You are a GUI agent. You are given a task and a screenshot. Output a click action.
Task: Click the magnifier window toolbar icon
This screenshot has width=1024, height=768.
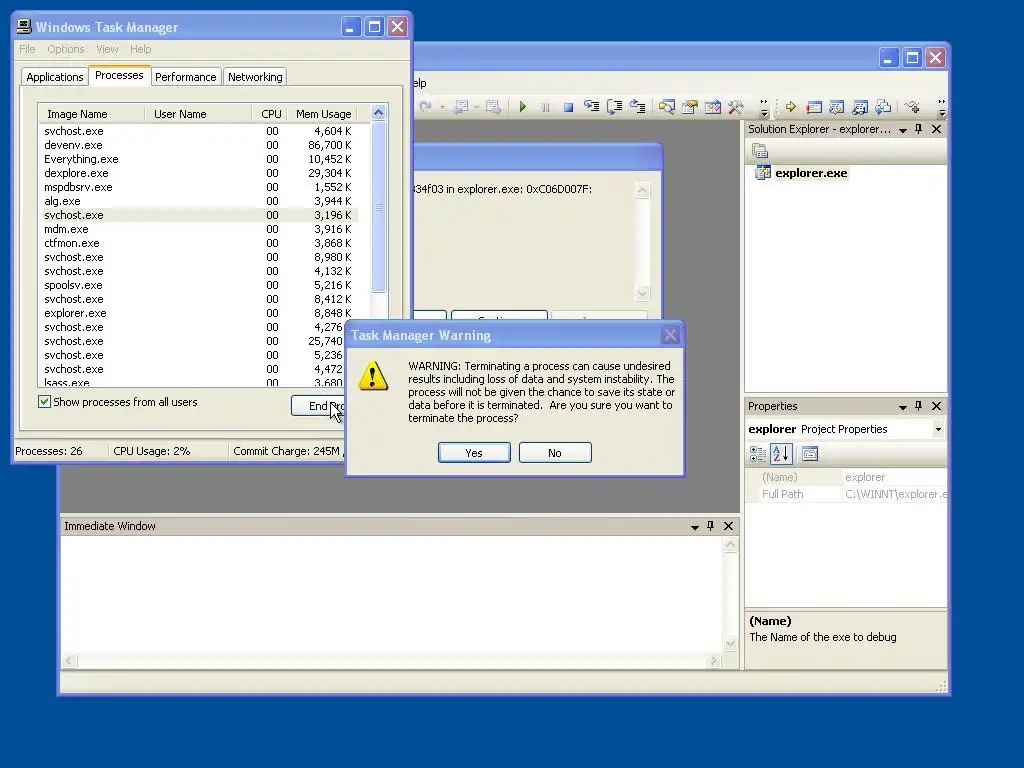667,106
